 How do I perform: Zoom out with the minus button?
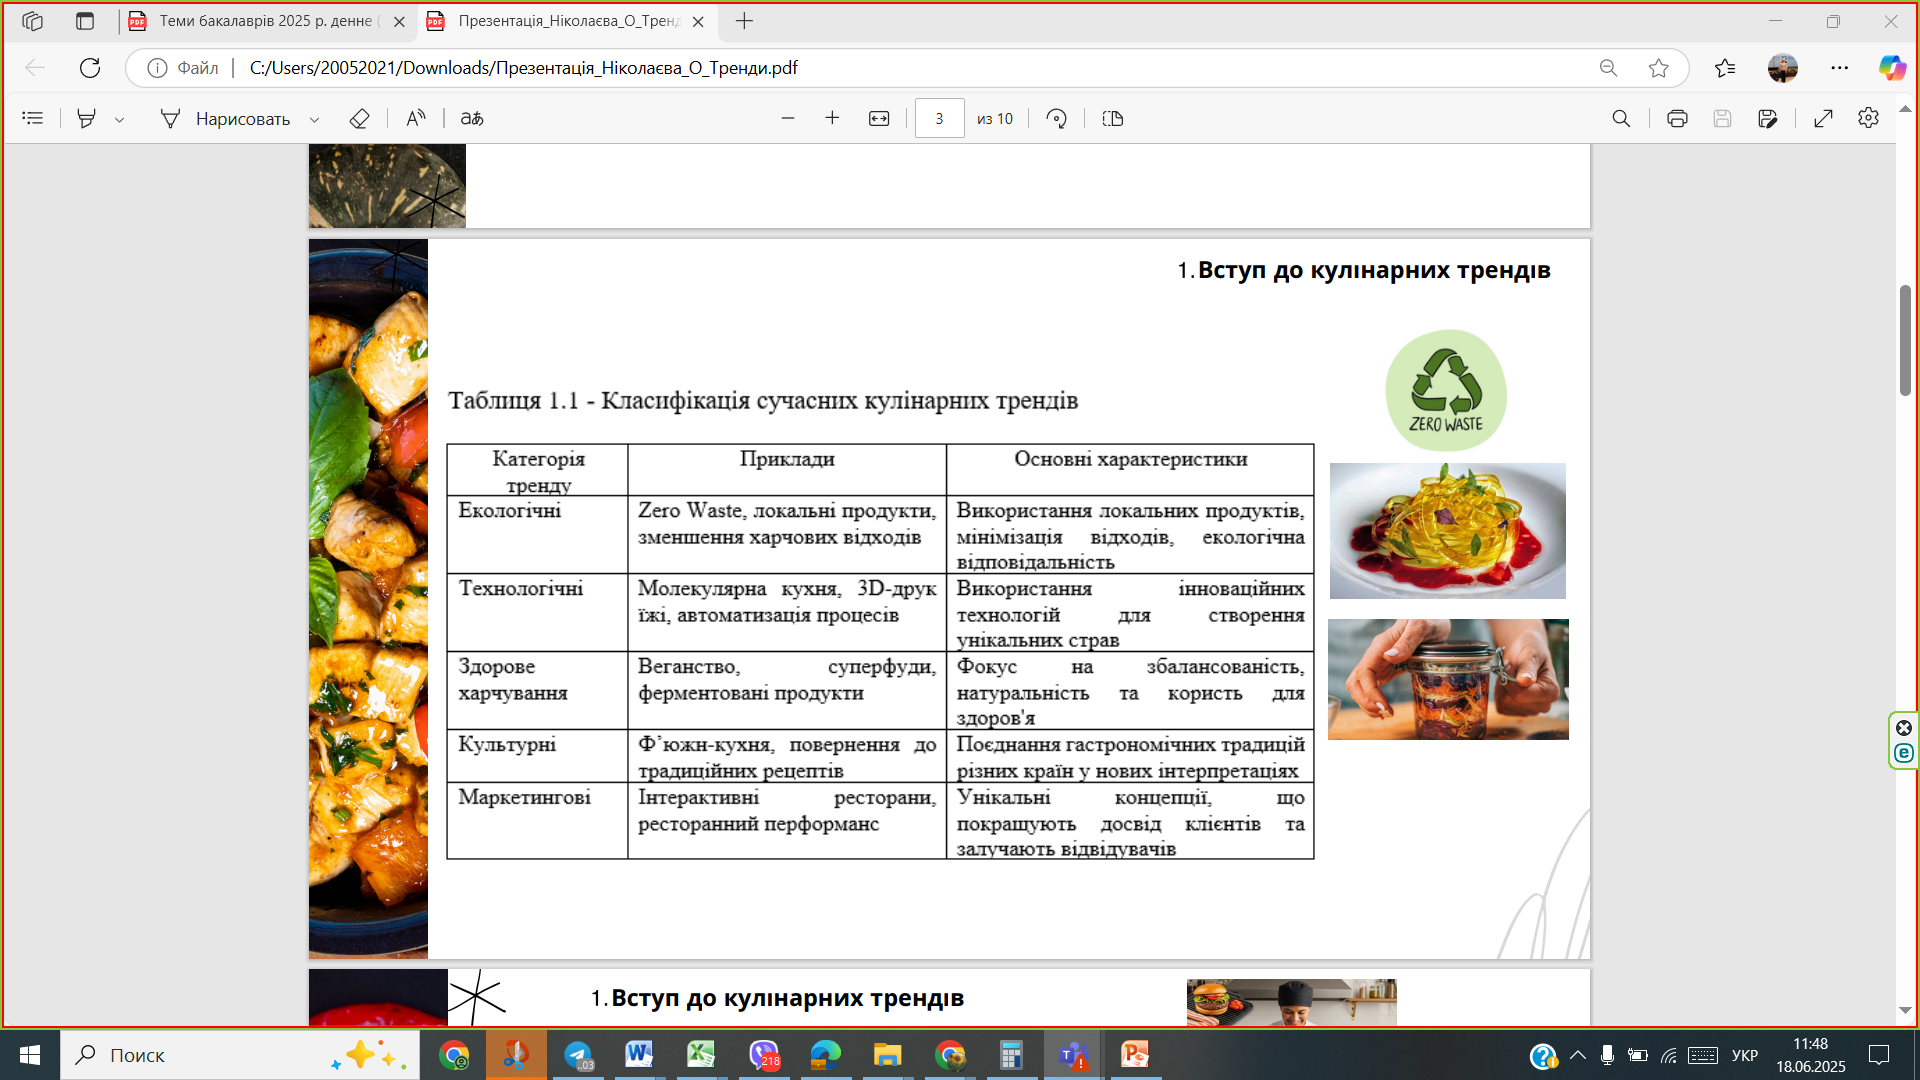pos(788,119)
